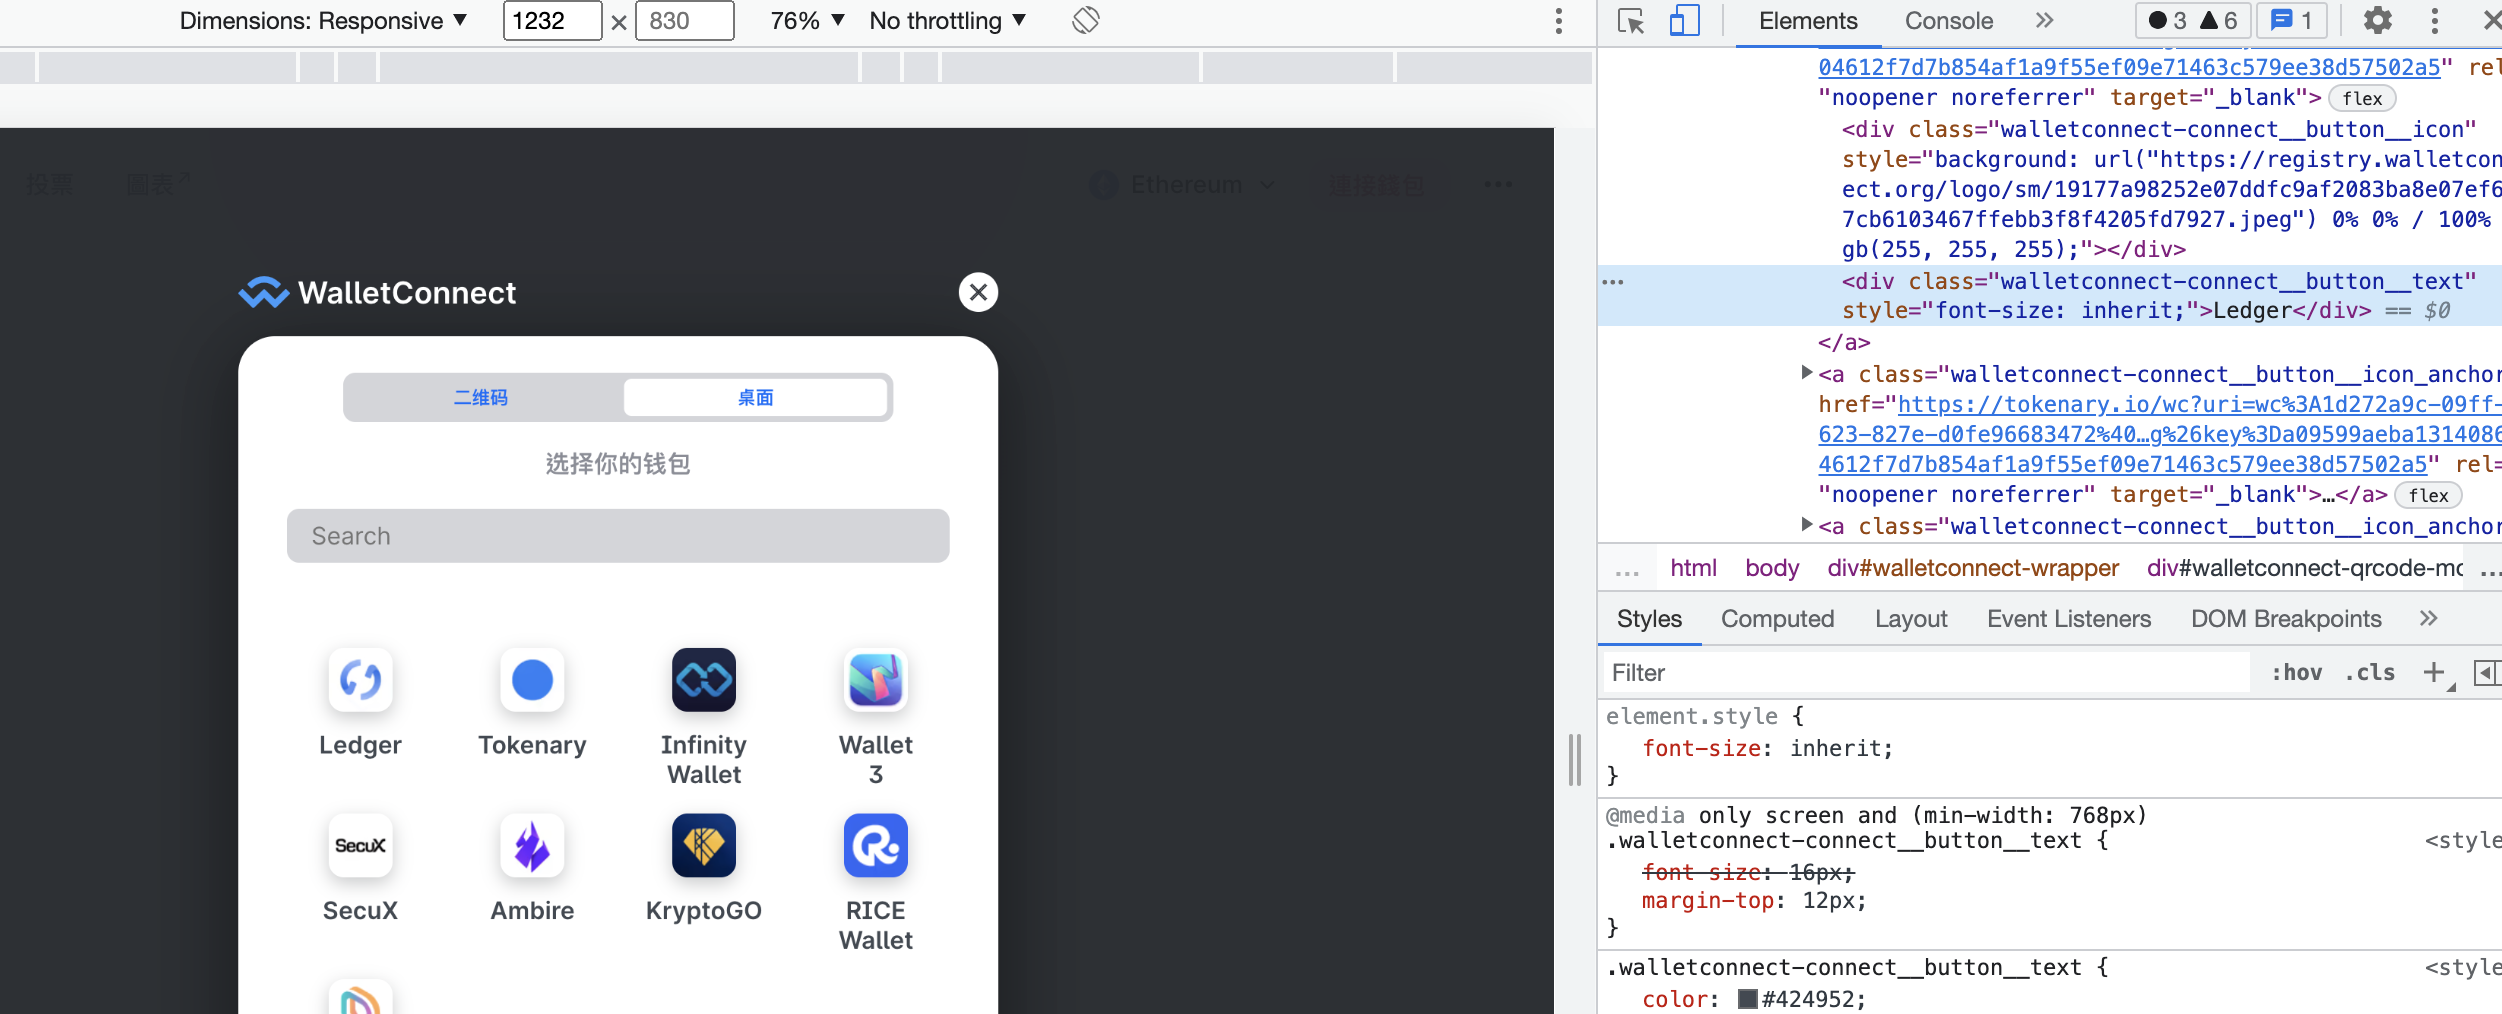Click the rotate device orientation icon
This screenshot has width=2502, height=1014.
coord(1086,20)
